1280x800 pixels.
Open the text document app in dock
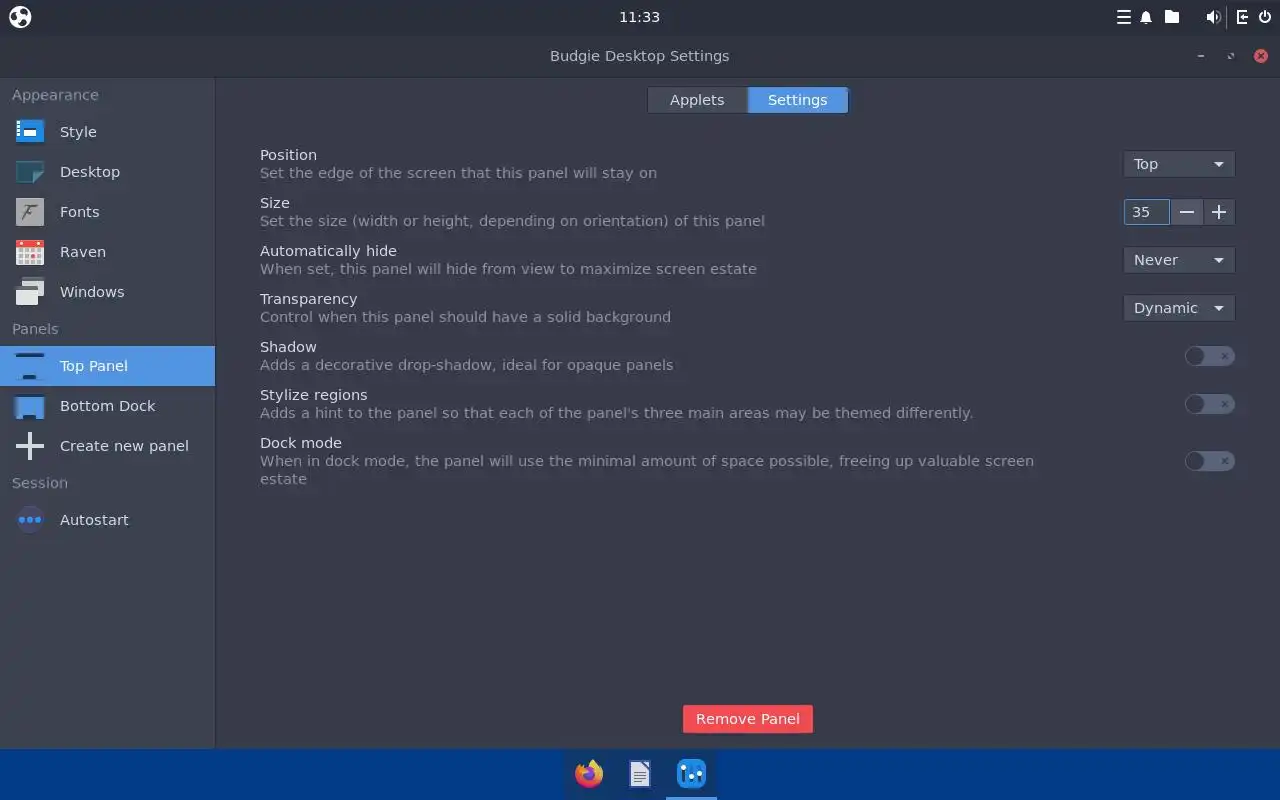[x=640, y=774]
